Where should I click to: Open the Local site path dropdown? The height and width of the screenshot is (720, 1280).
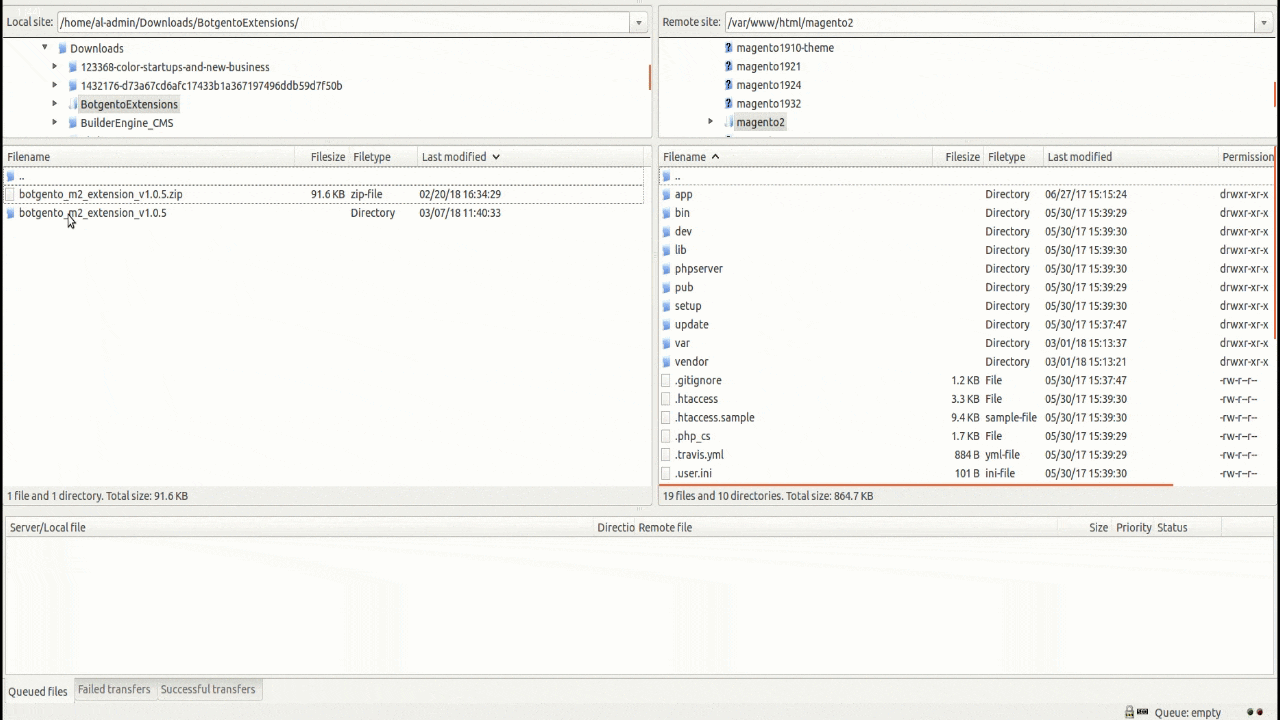[x=638, y=22]
